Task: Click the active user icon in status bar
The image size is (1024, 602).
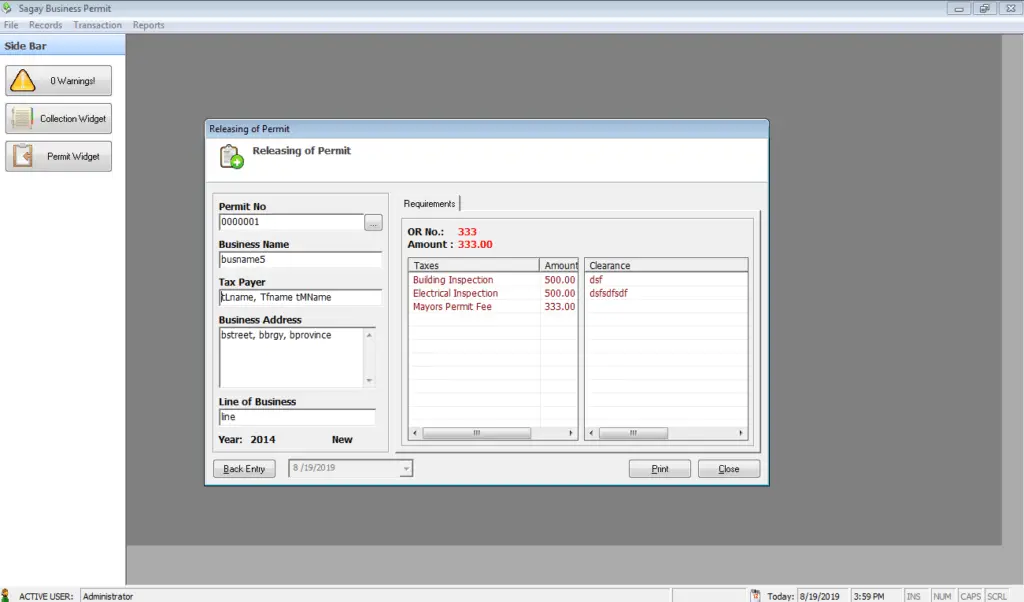Action: (8, 595)
